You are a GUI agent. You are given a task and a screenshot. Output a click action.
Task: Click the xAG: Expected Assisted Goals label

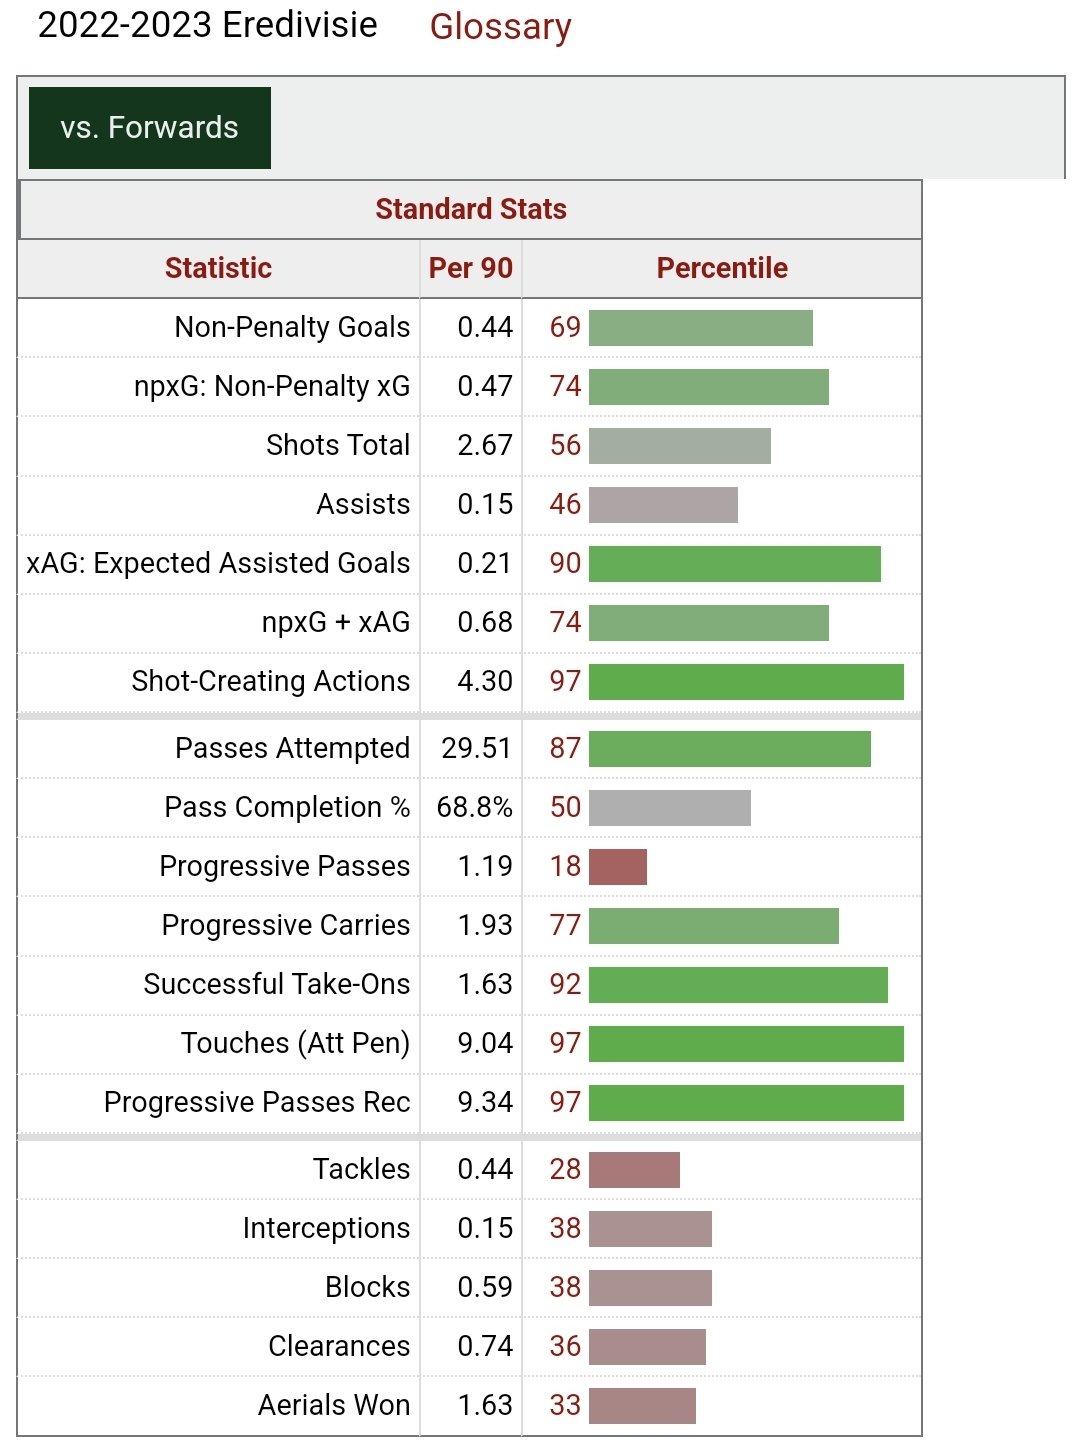218,564
